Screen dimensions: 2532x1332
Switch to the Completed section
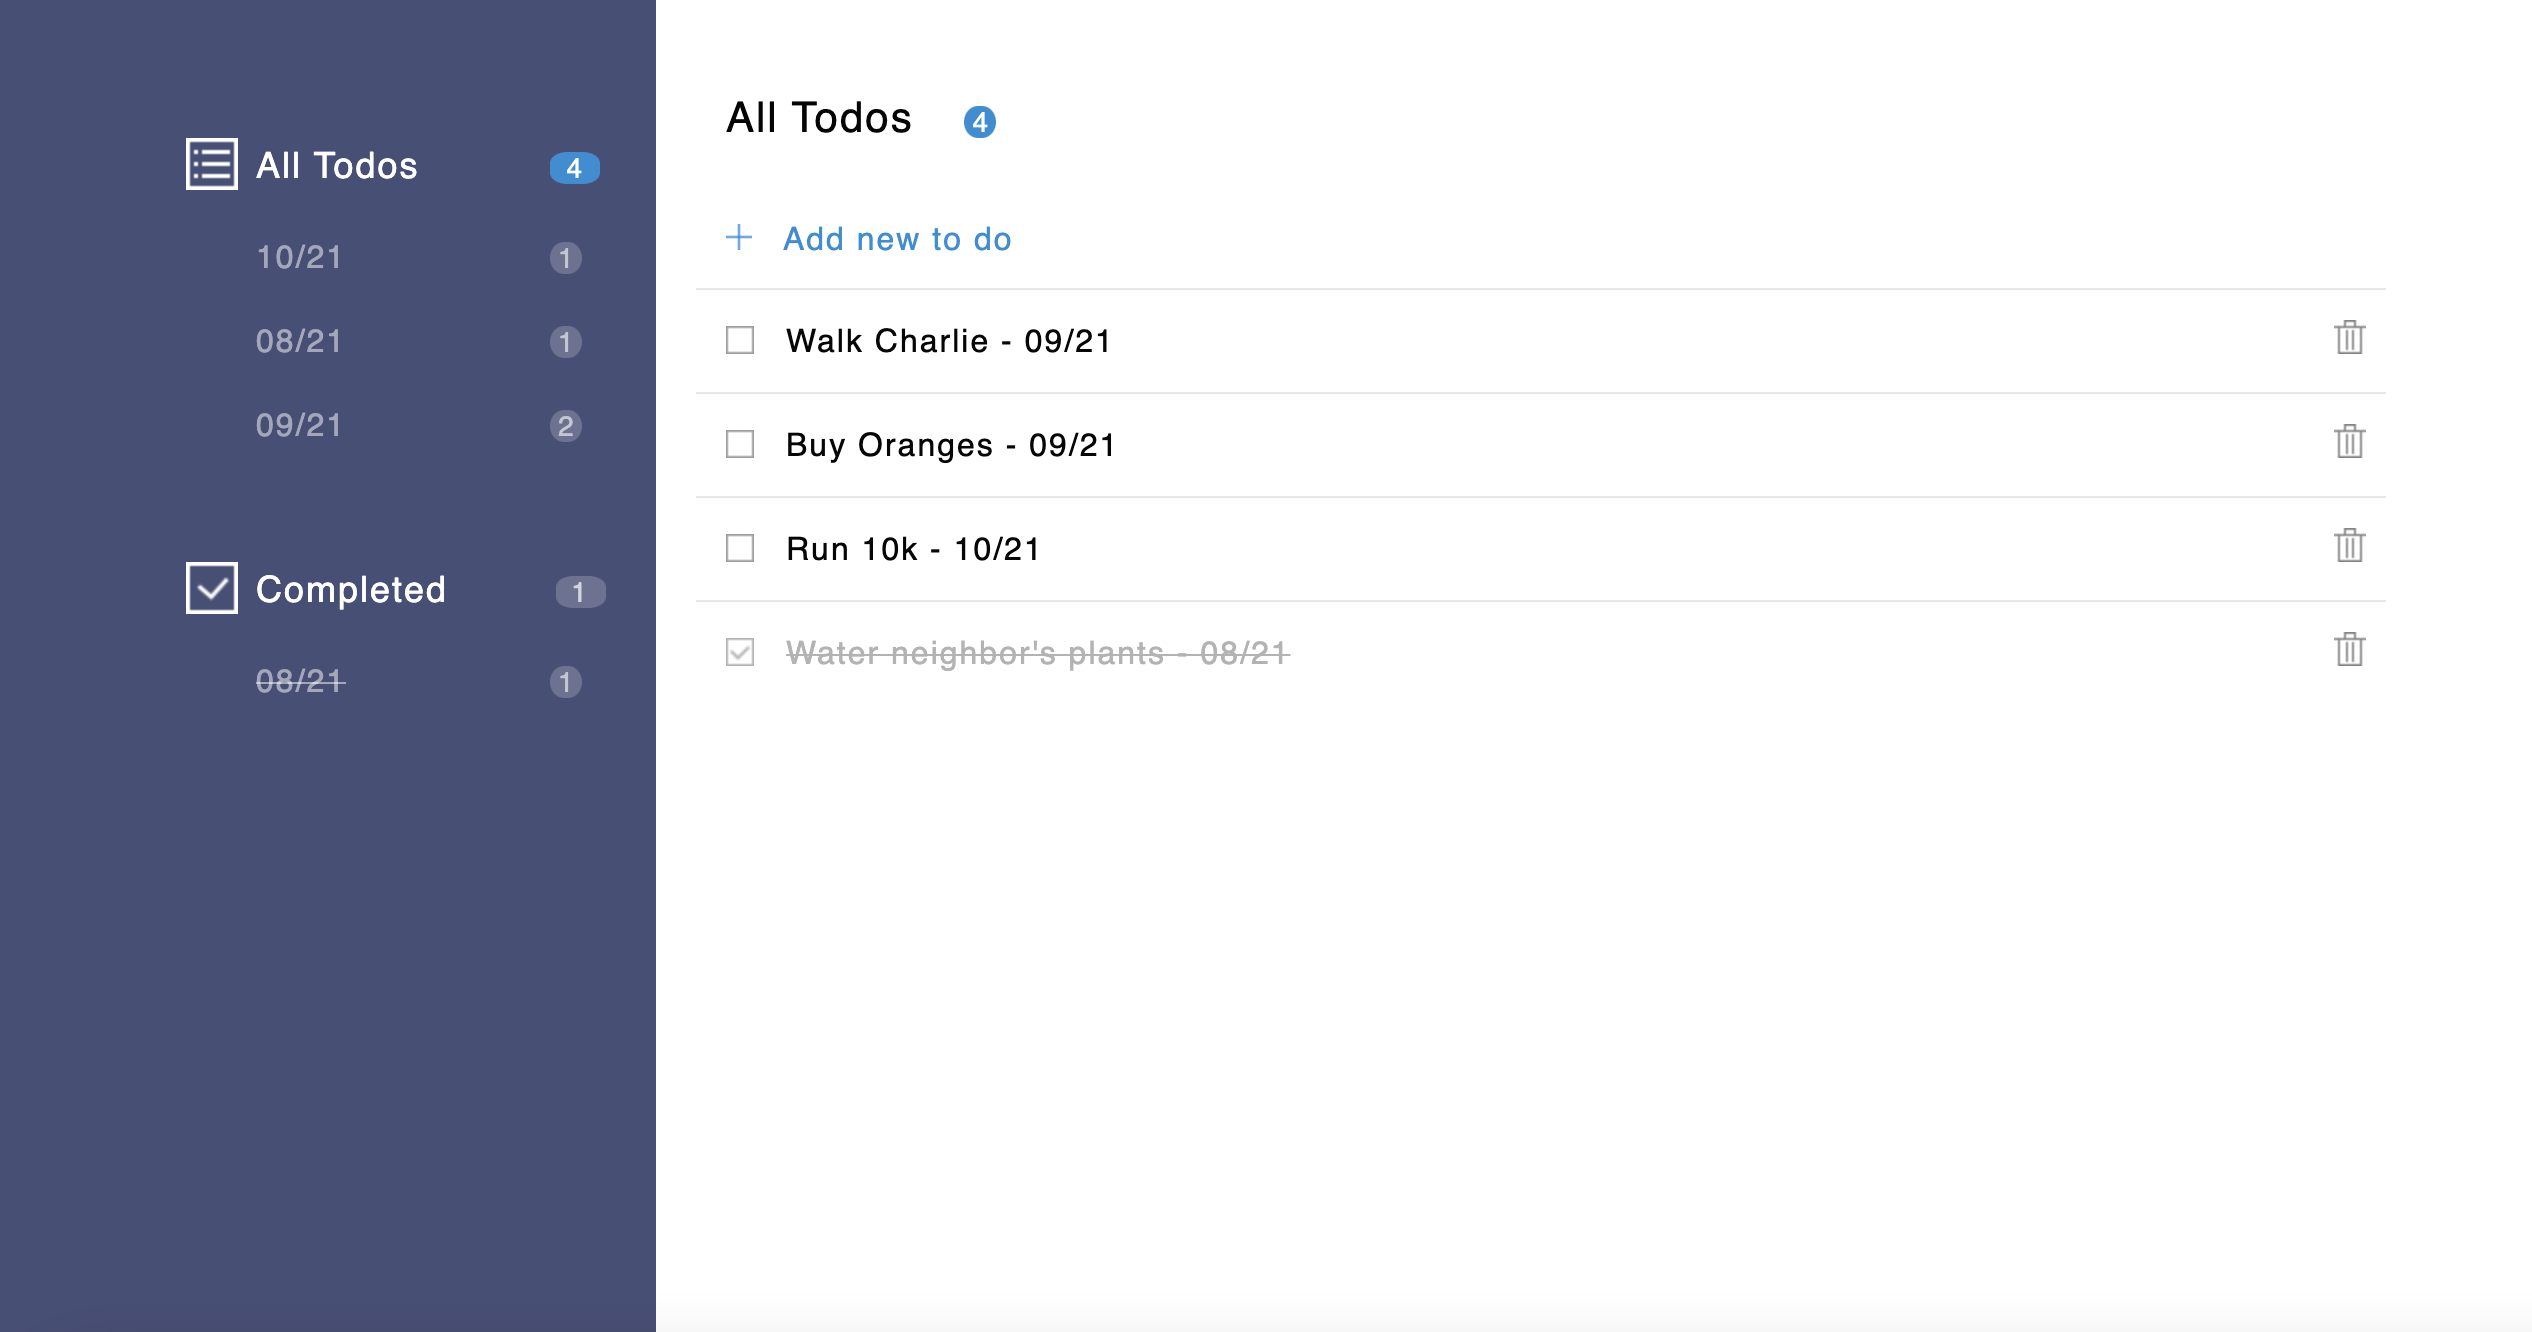[x=350, y=590]
